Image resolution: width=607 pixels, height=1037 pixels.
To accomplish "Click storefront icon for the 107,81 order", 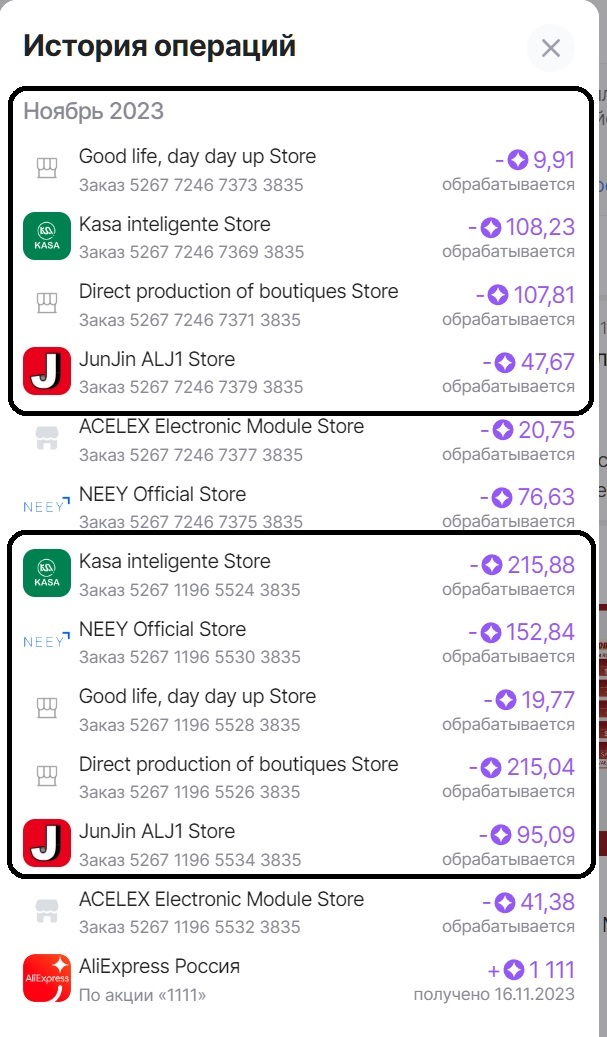I will point(43,304).
